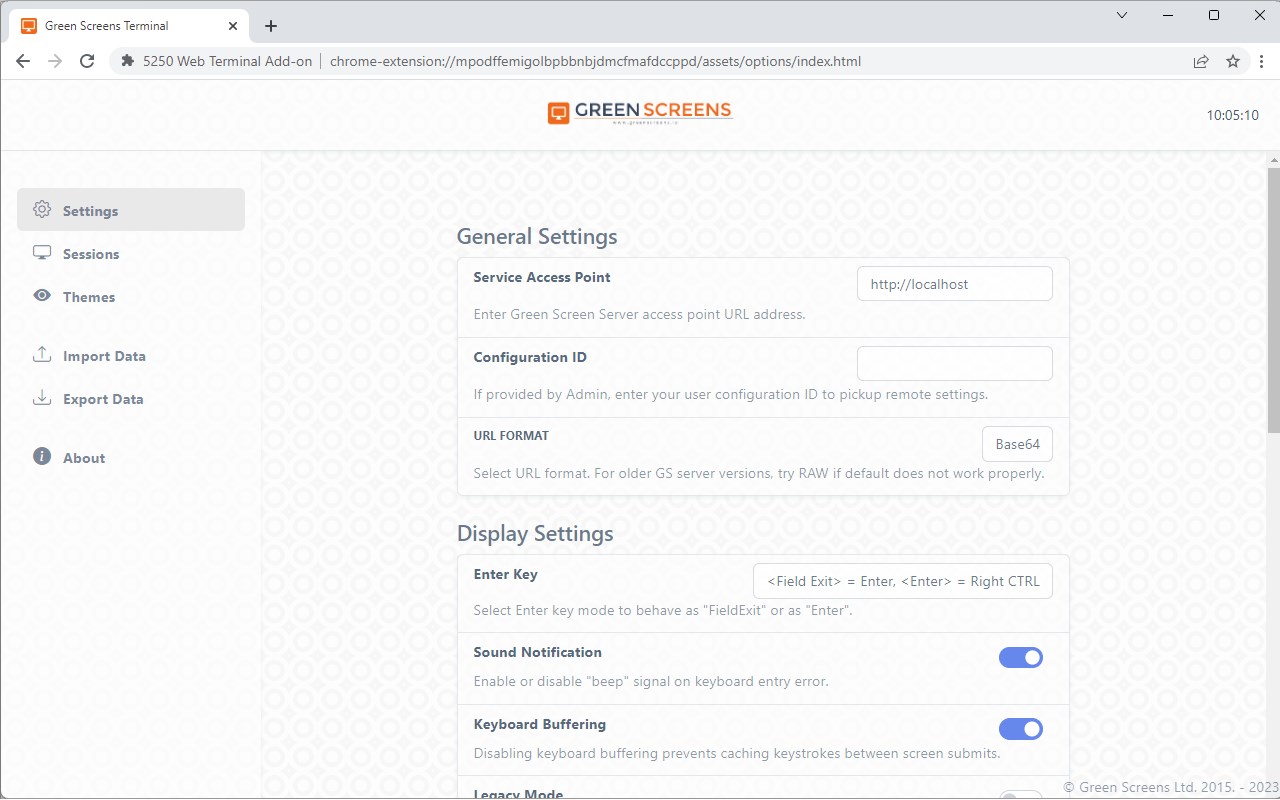Click the tab search chevron

1122,15
